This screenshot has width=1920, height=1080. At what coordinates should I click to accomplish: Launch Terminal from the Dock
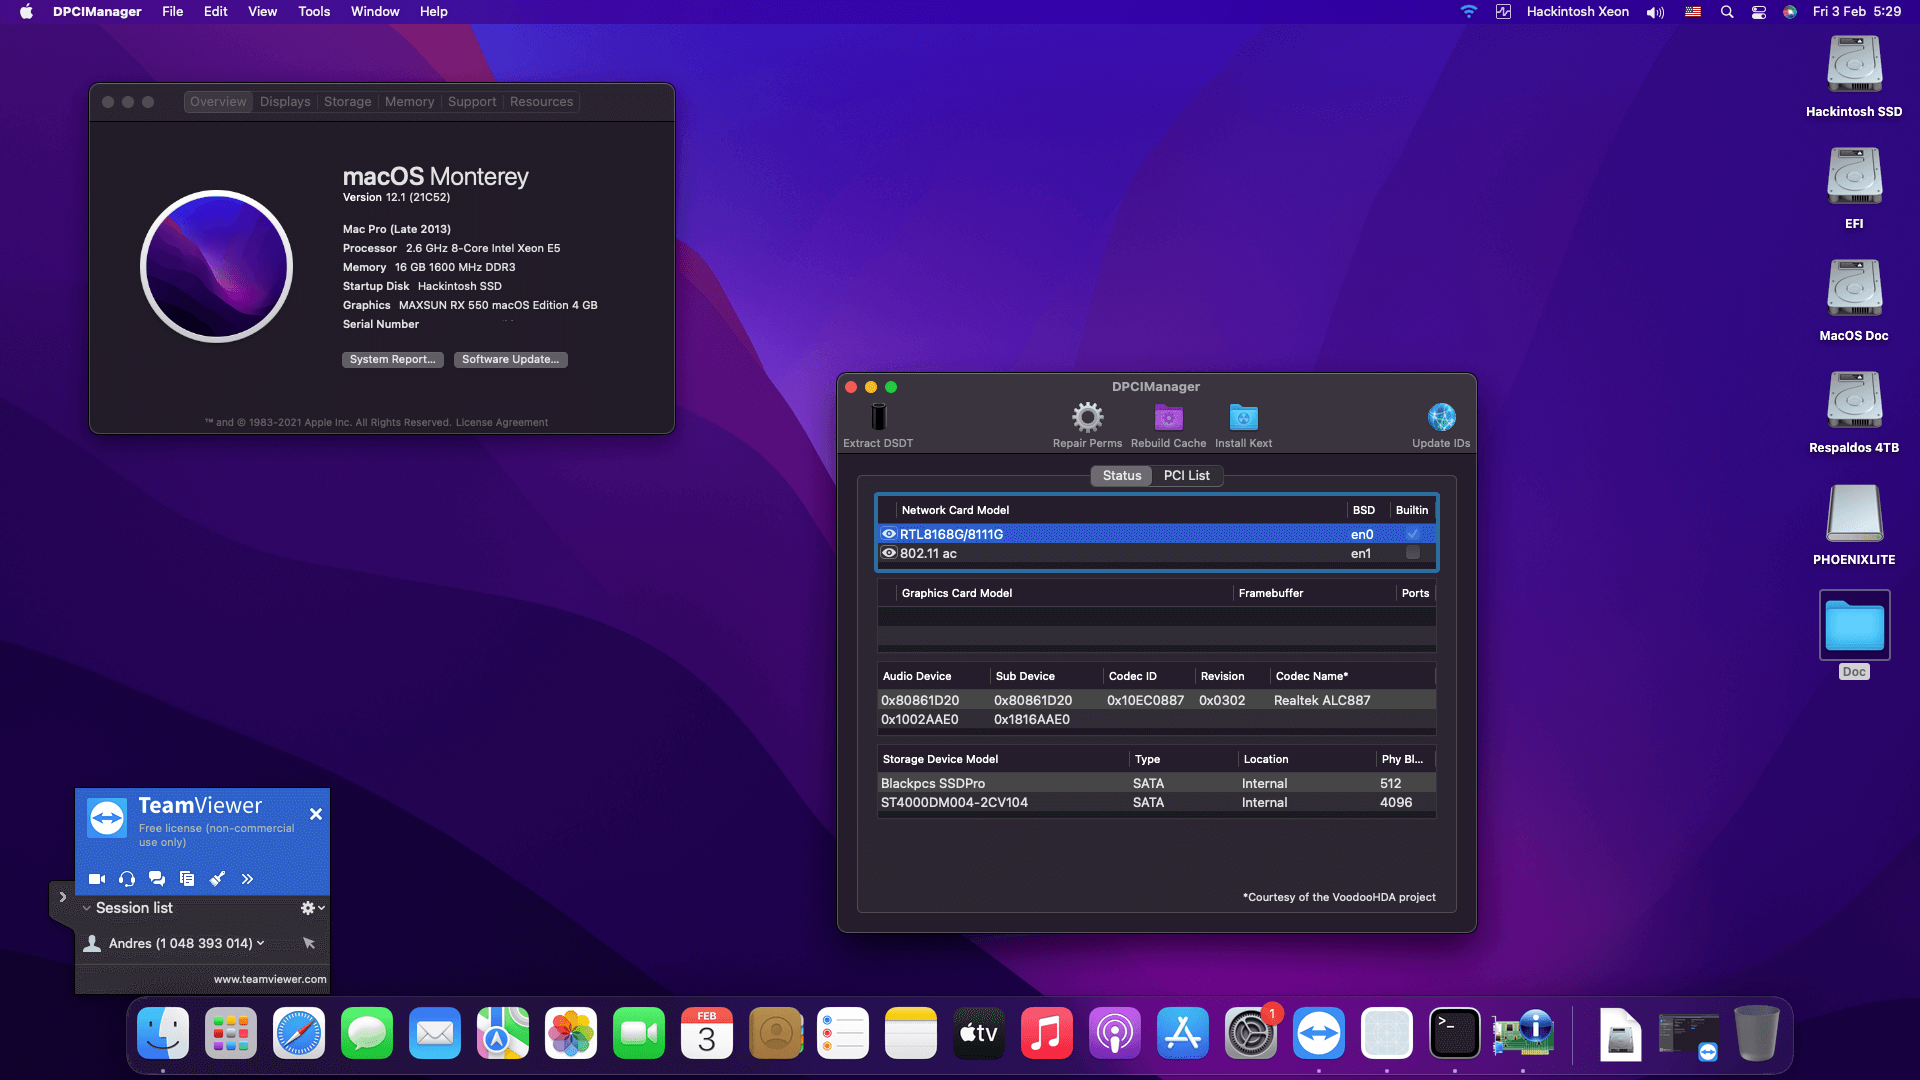coord(1454,1033)
